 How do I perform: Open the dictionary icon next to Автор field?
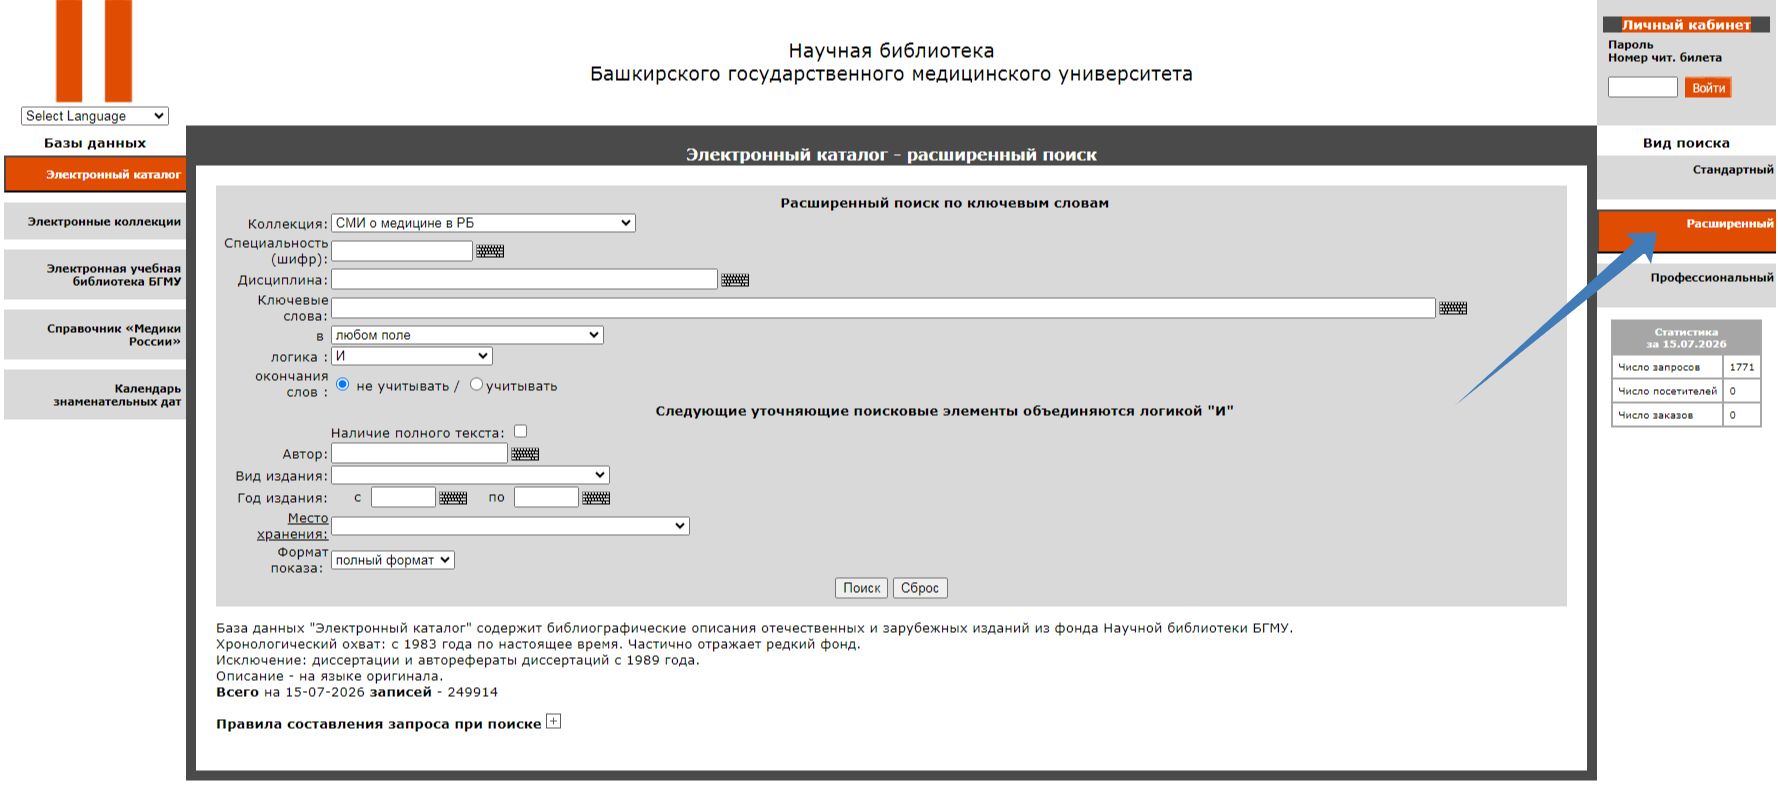pyautogui.click(x=525, y=454)
